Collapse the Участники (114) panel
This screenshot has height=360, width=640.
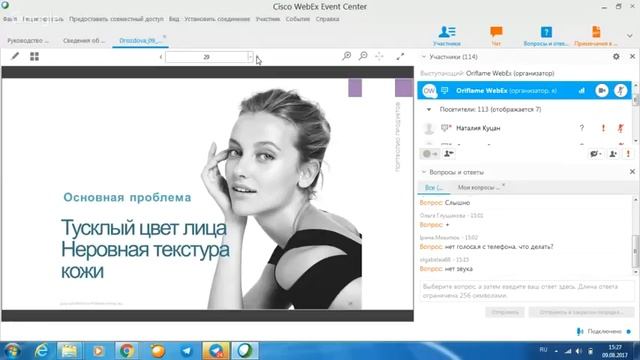point(423,57)
